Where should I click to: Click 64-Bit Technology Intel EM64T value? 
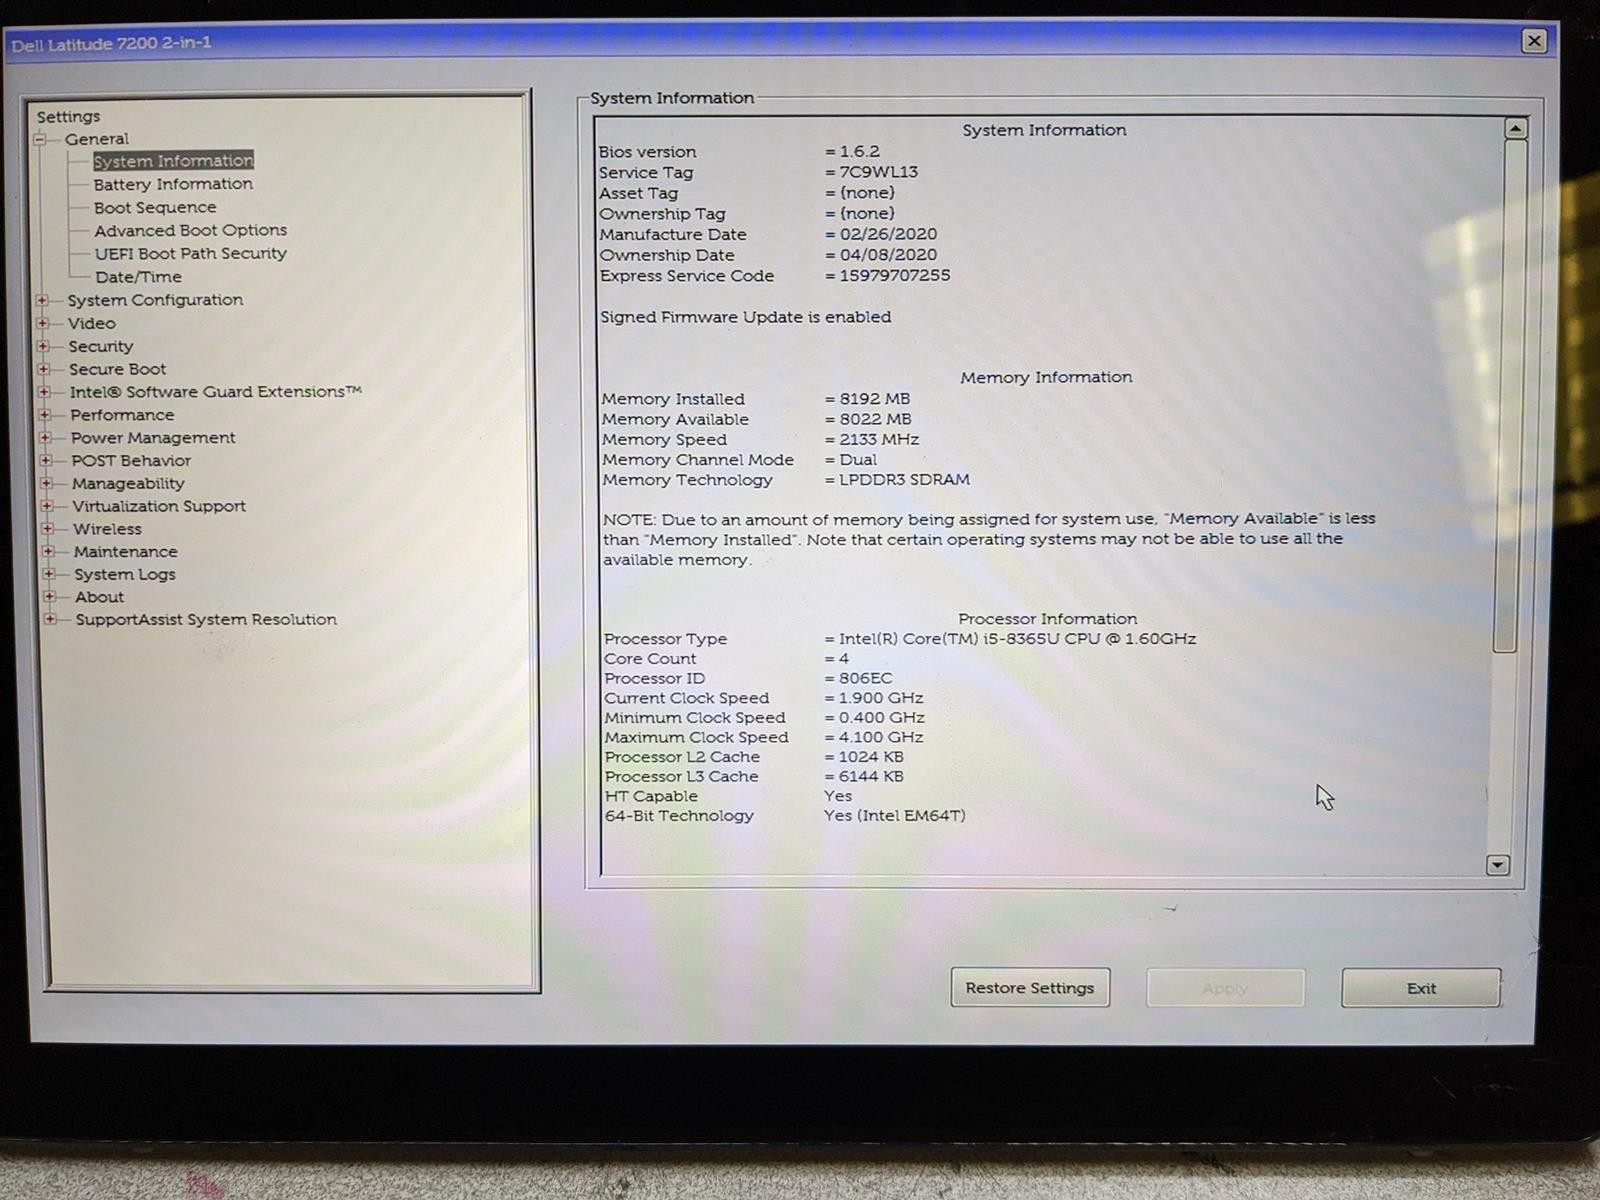pyautogui.click(x=894, y=816)
